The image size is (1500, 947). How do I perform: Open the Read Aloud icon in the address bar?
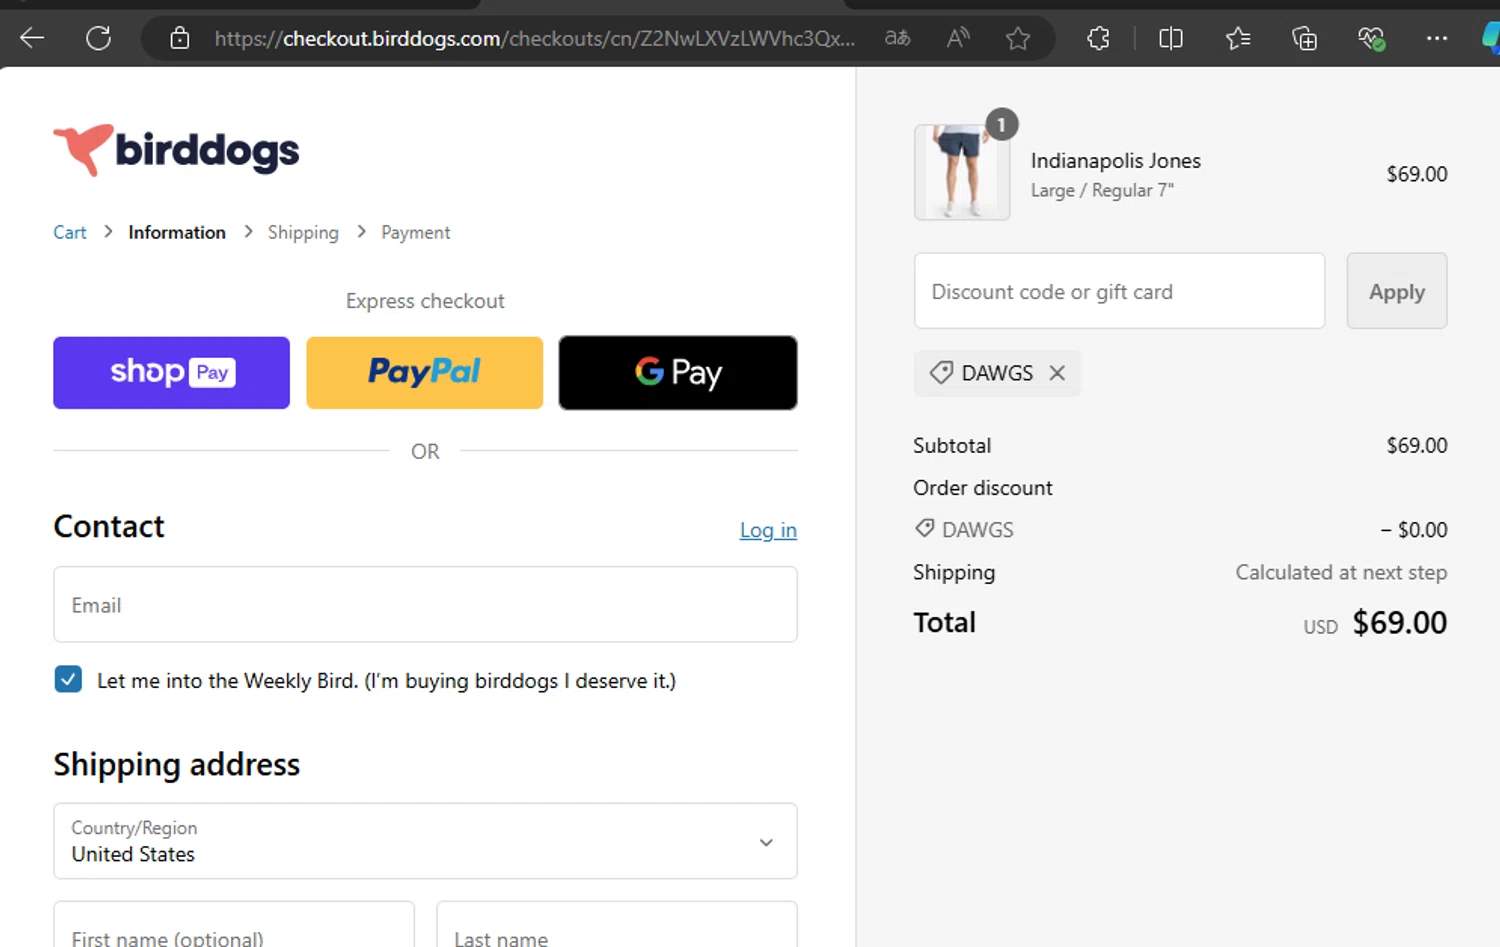click(x=958, y=38)
